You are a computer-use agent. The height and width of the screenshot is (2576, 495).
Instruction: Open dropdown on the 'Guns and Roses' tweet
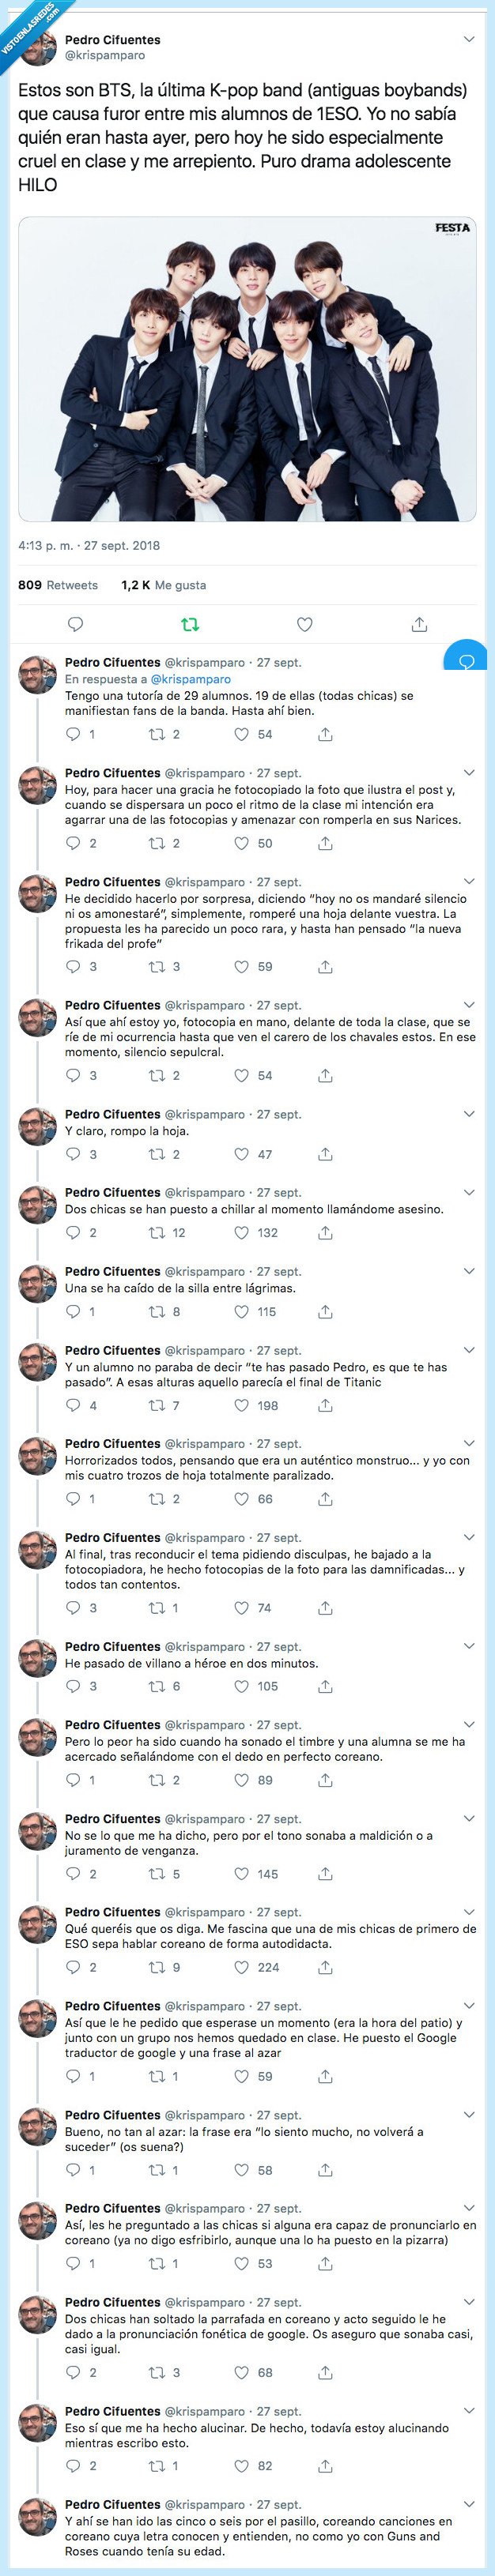[469, 2505]
